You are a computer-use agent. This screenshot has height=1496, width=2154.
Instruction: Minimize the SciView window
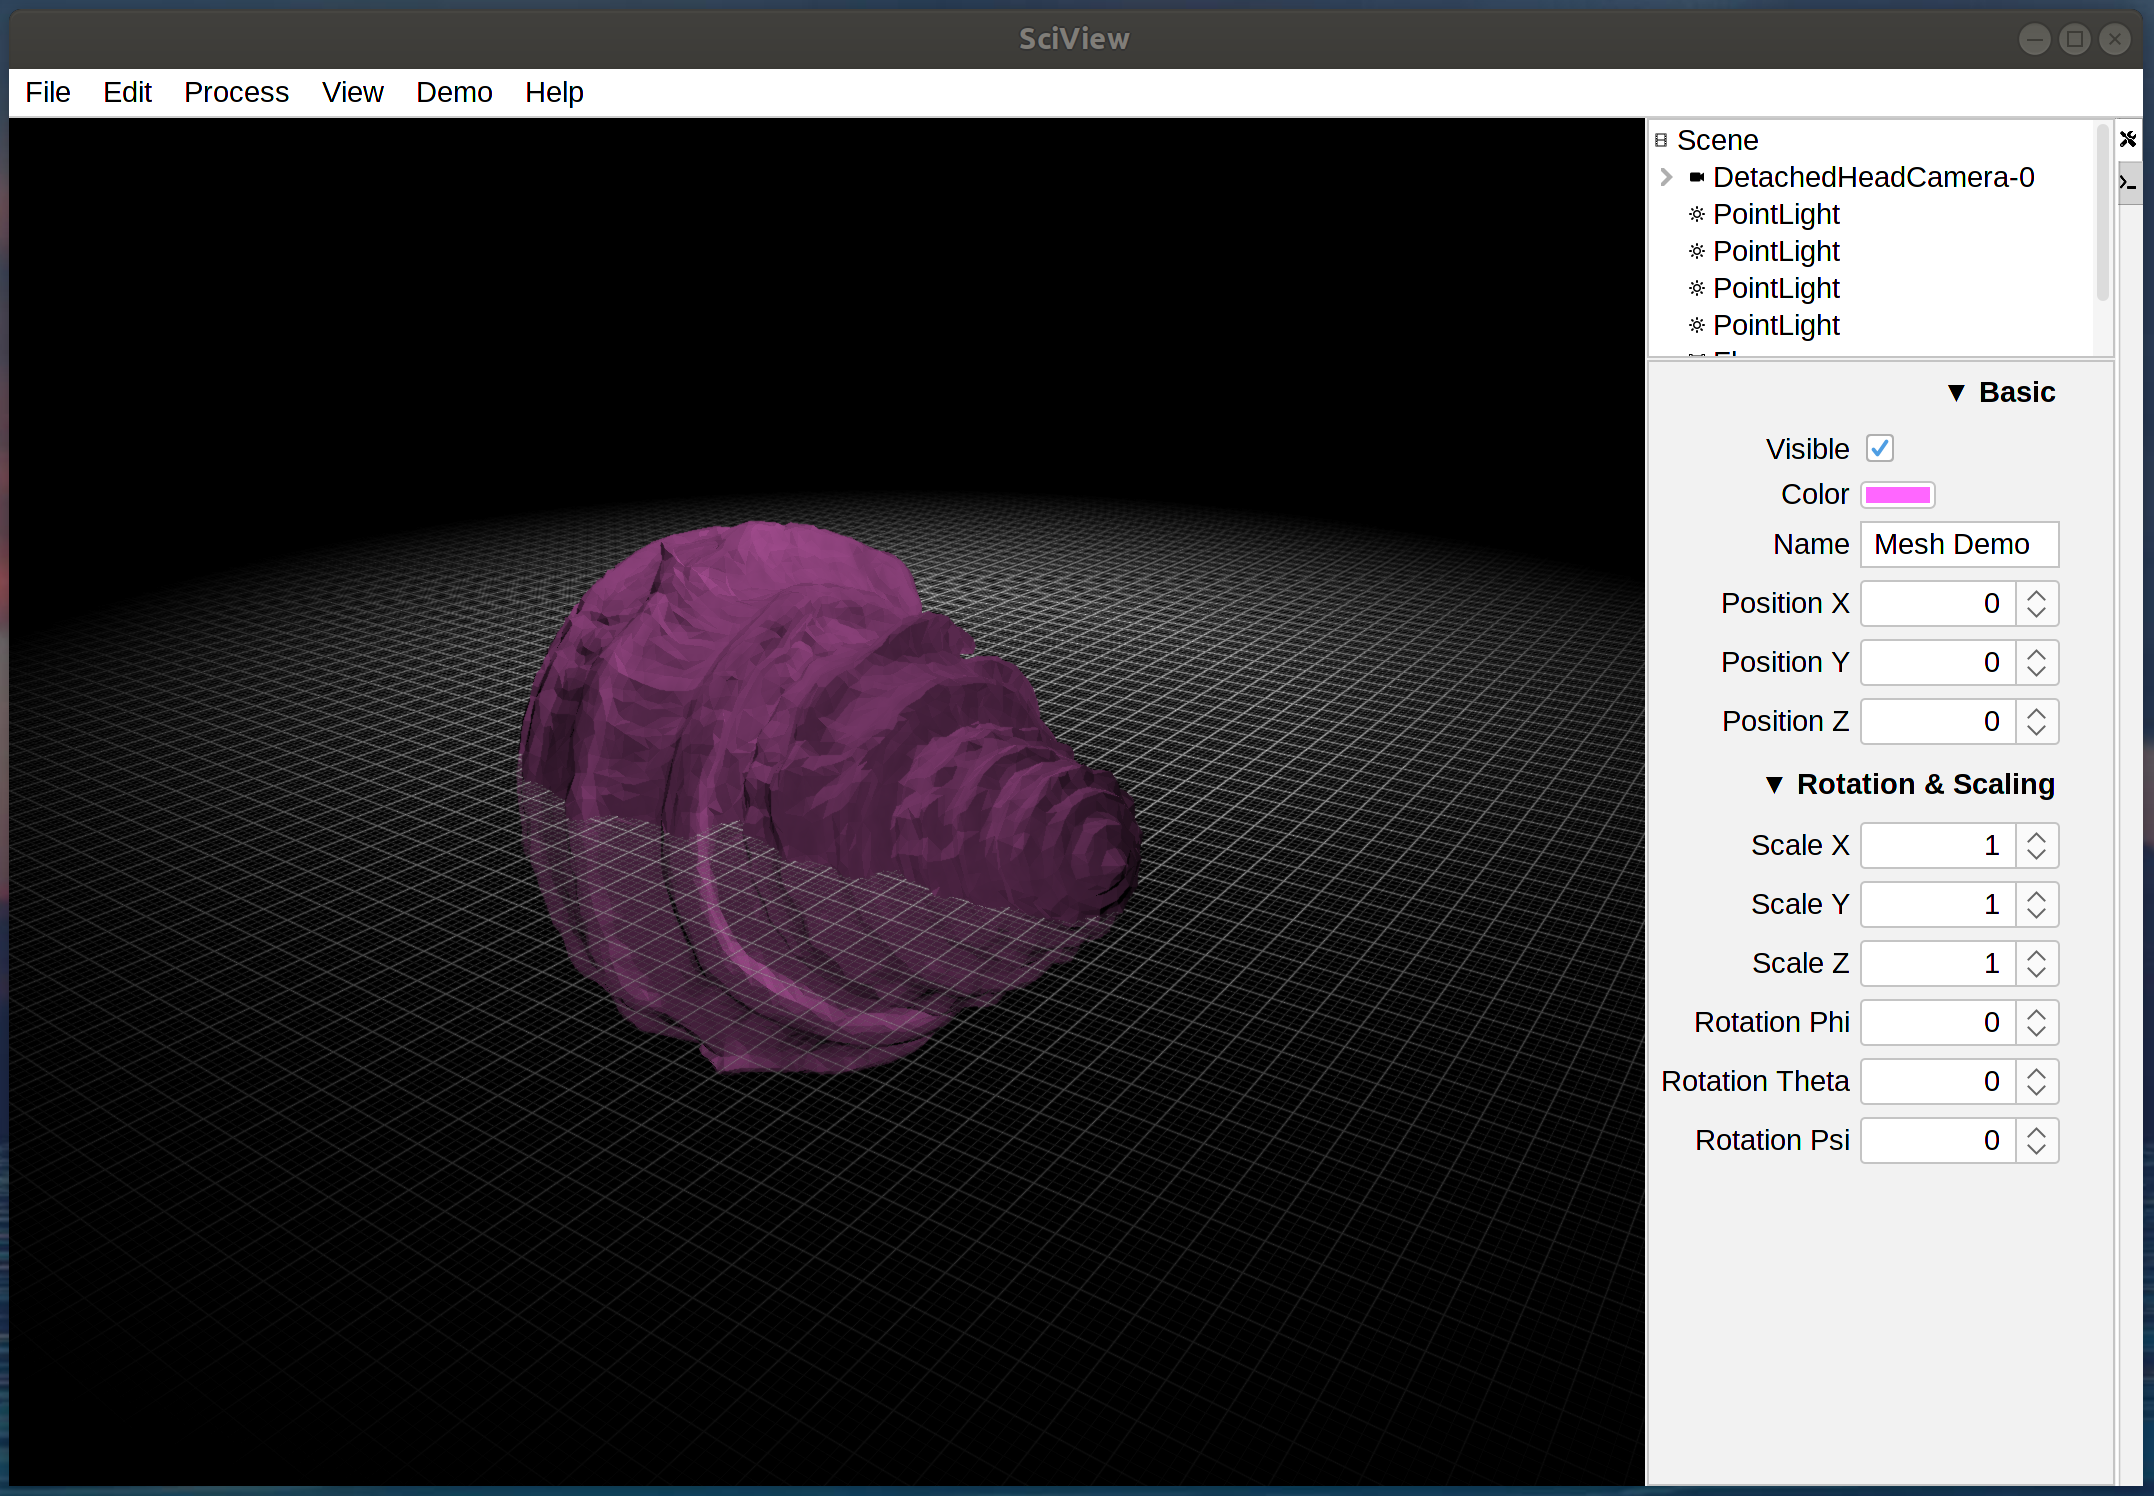pyautogui.click(x=2034, y=39)
